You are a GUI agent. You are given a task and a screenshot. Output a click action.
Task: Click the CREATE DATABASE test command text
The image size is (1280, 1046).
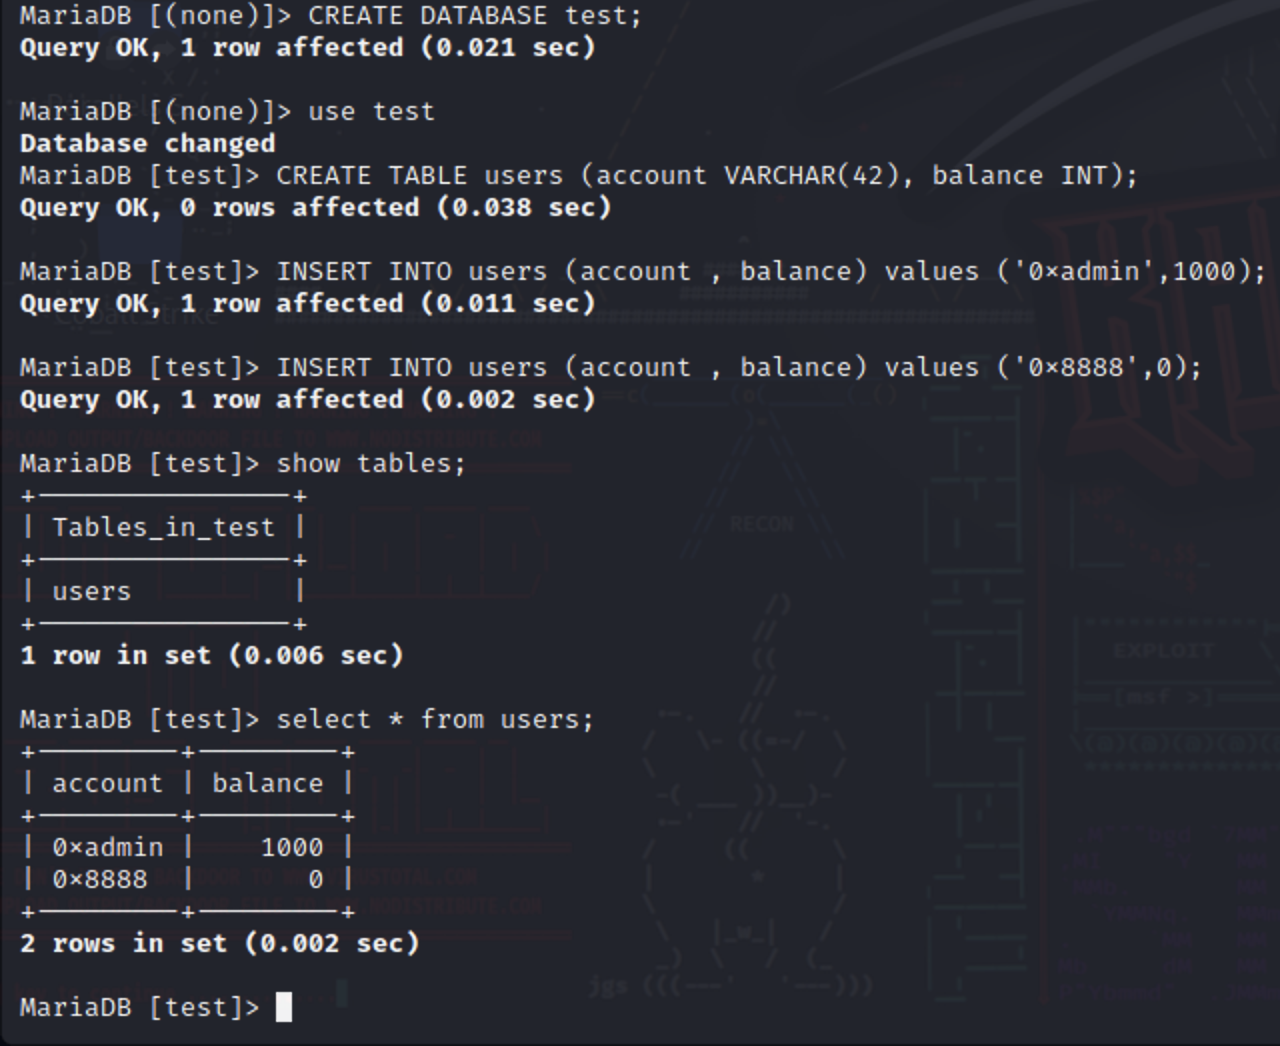(x=474, y=16)
